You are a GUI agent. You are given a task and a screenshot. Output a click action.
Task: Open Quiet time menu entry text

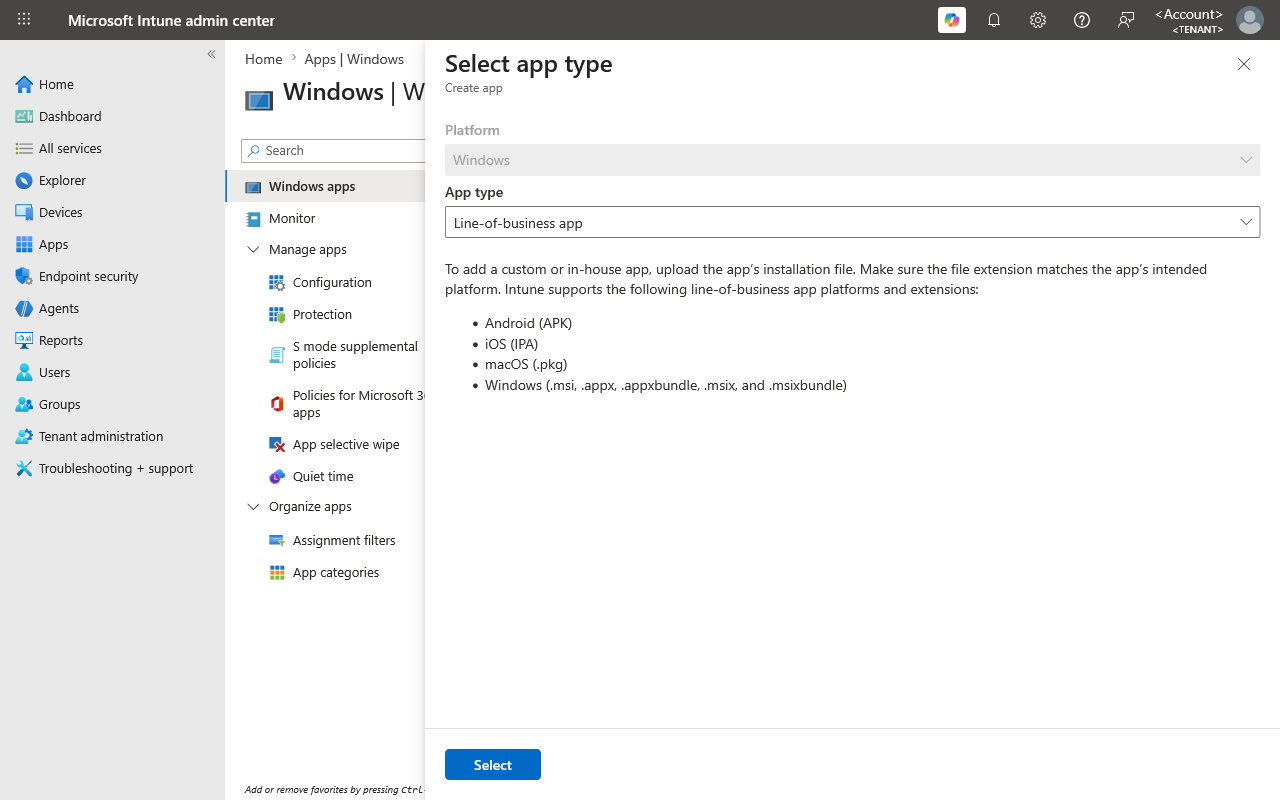[x=323, y=476]
